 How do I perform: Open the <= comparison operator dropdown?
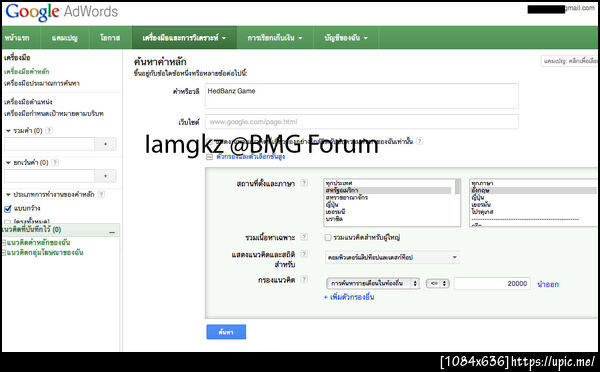[x=437, y=284]
